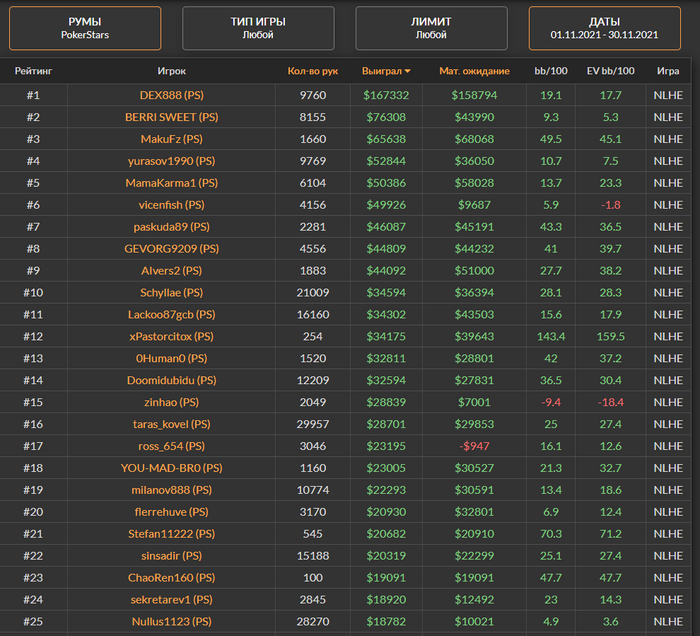700x636 pixels.
Task: Expand the ТИП ИГРЫ filter
Action: point(258,28)
